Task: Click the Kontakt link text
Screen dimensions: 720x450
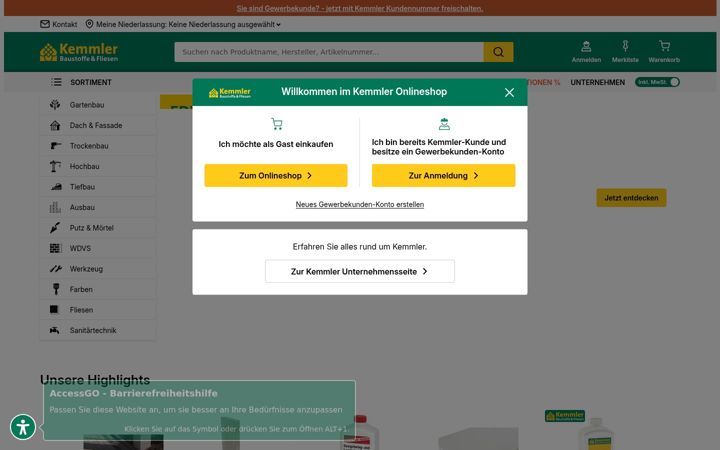Action: [64, 24]
